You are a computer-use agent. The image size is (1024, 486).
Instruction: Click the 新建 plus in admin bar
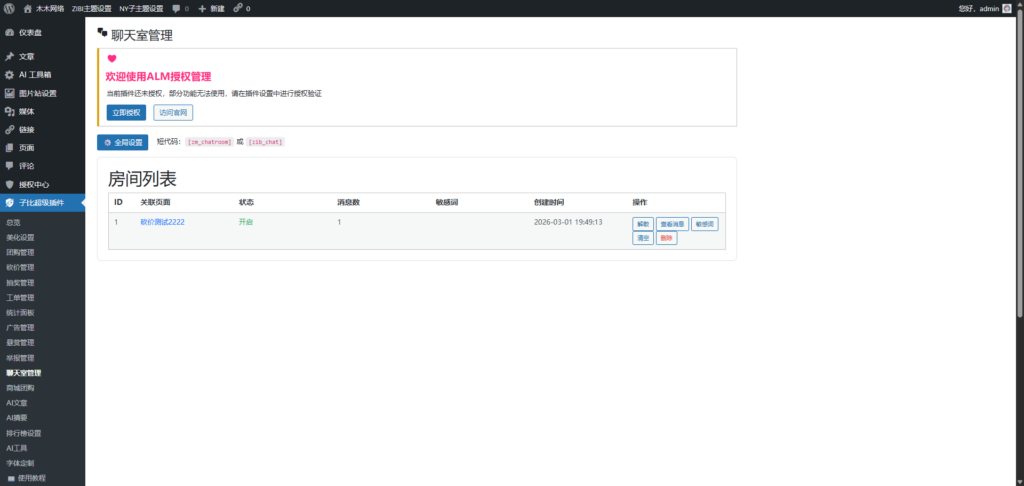(211, 8)
